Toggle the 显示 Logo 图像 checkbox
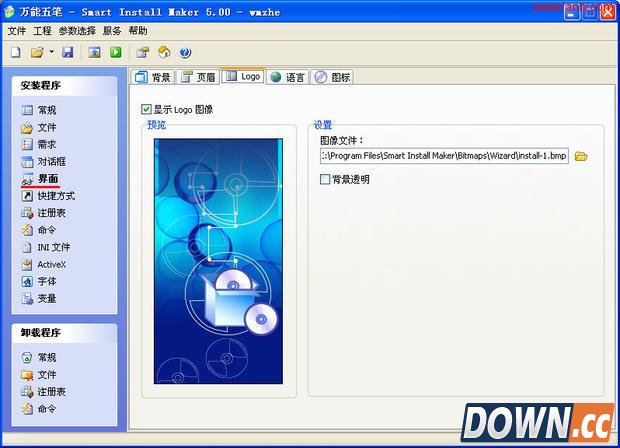 click(x=146, y=109)
